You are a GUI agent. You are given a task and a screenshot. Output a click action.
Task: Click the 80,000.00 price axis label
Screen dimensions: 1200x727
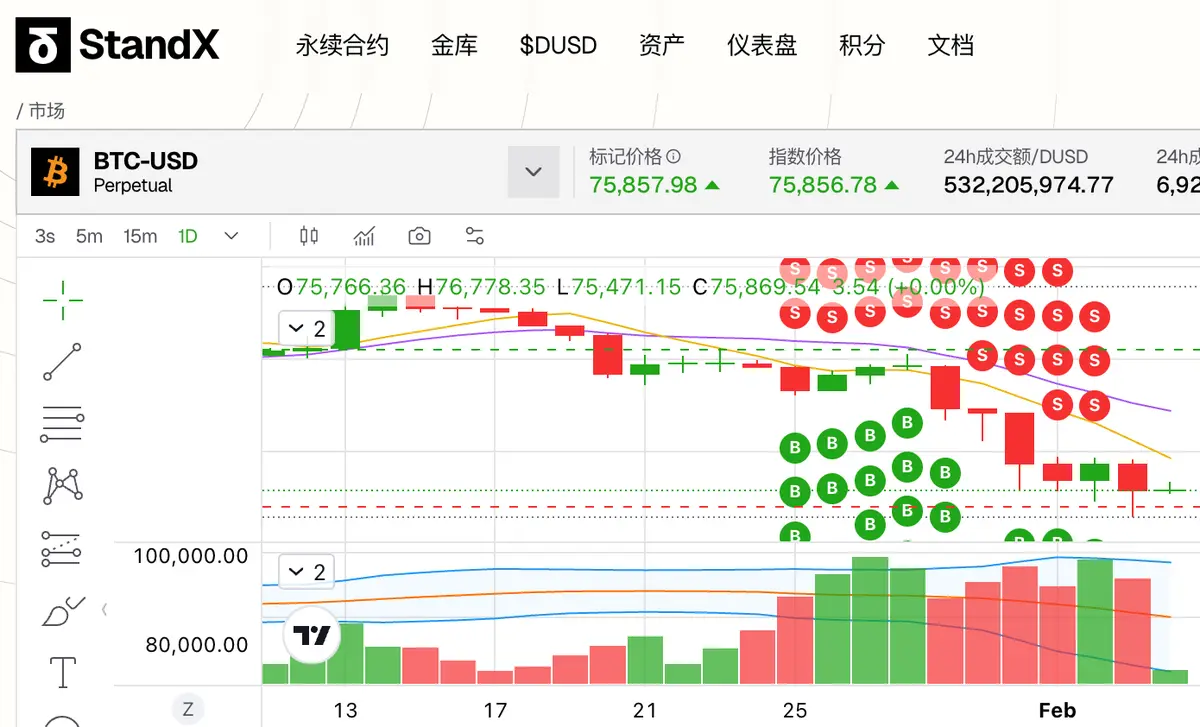[x=197, y=645]
